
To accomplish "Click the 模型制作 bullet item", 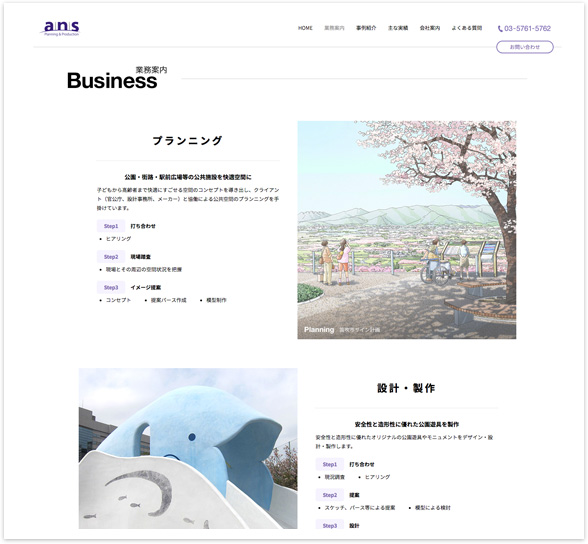I will [216, 300].
